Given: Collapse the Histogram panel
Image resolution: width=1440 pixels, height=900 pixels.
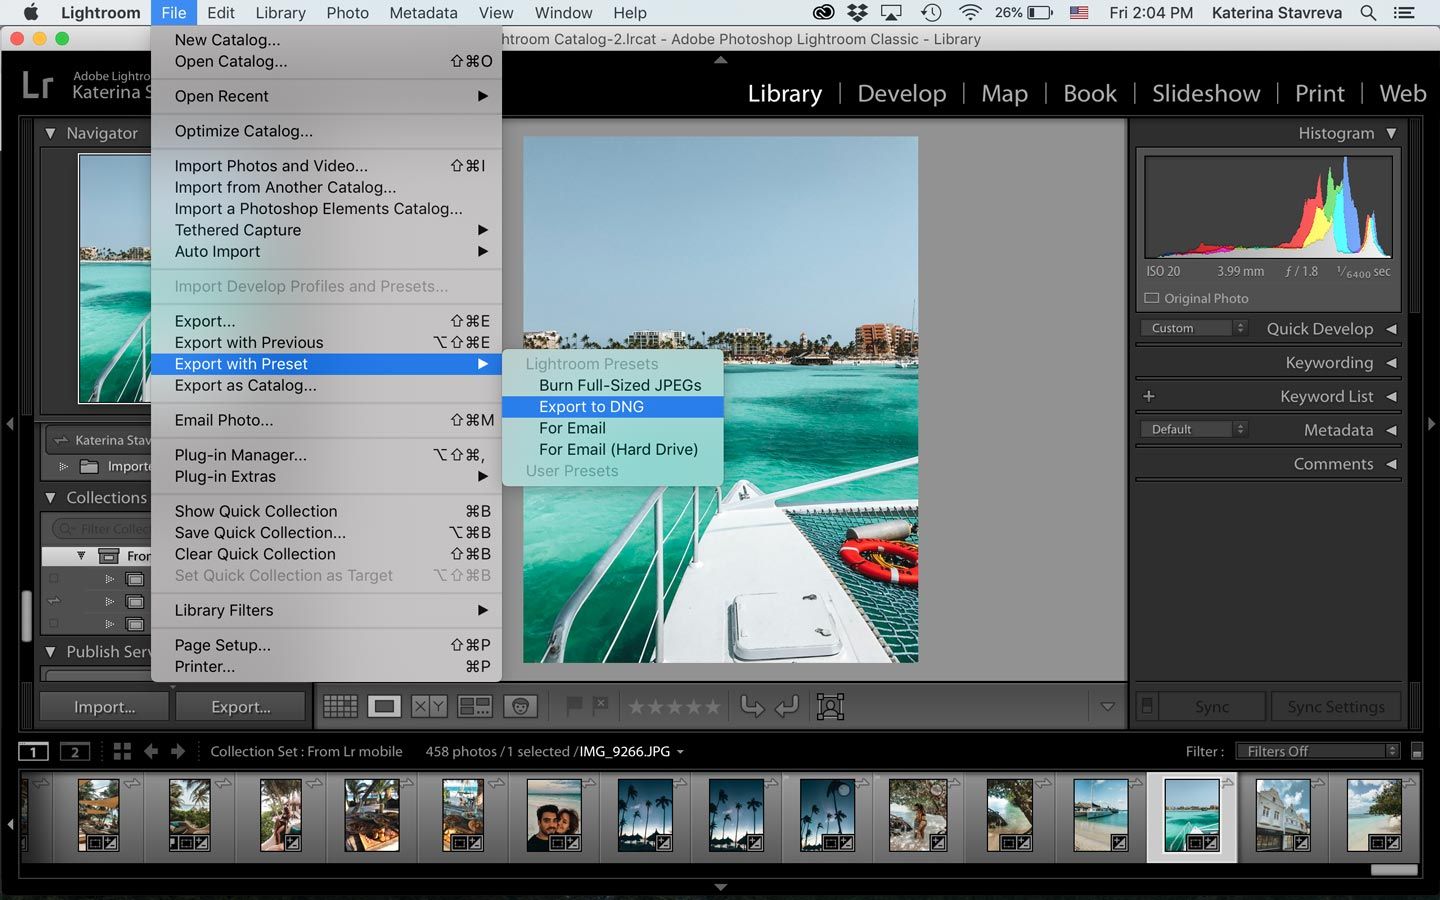Looking at the screenshot, I should pos(1391,133).
